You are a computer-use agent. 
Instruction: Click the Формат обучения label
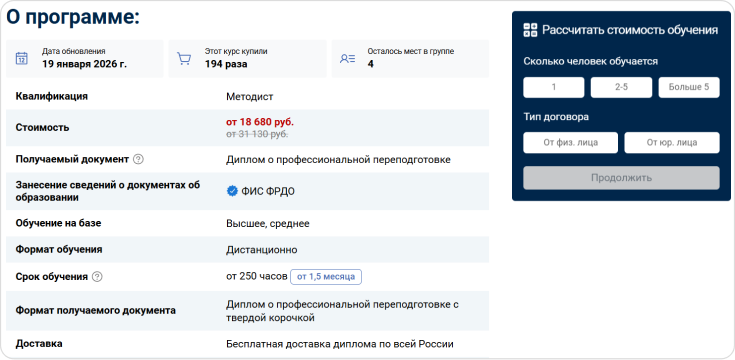coord(59,250)
